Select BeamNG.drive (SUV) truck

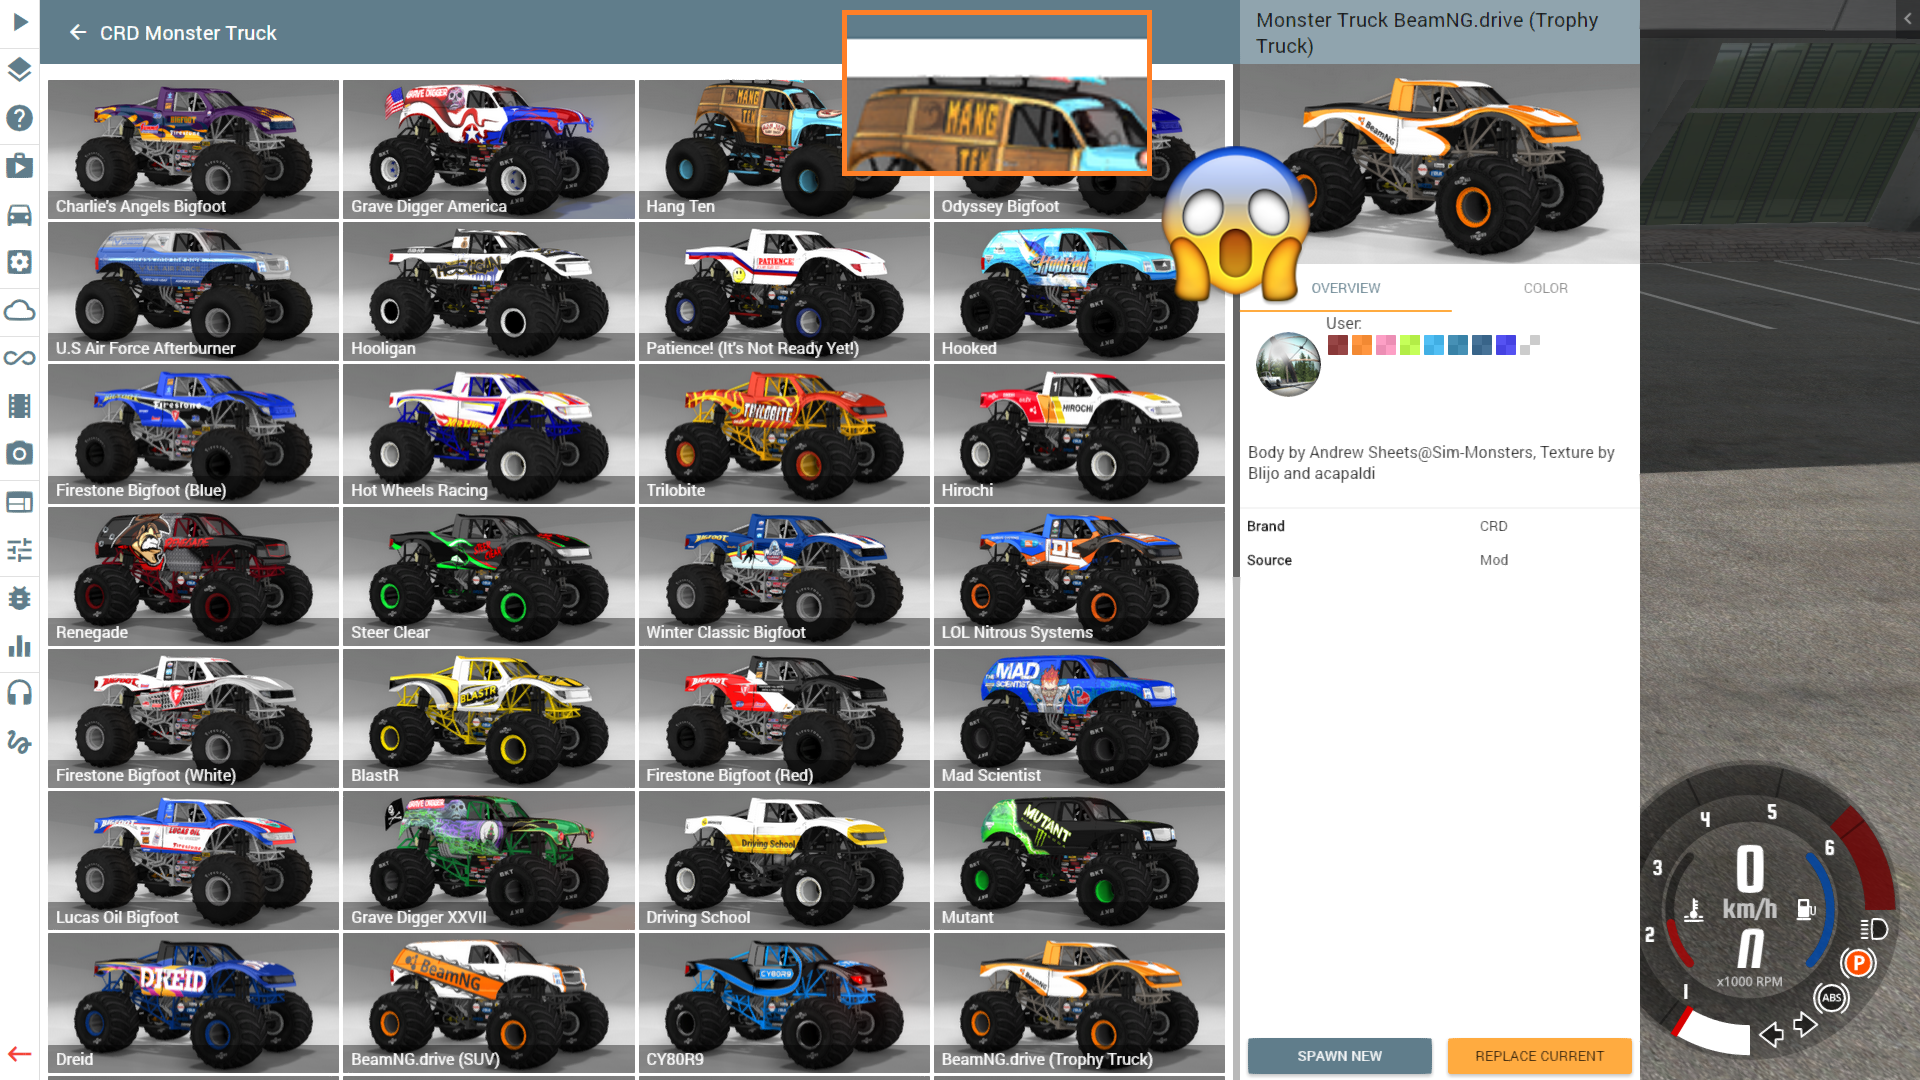click(x=489, y=1002)
